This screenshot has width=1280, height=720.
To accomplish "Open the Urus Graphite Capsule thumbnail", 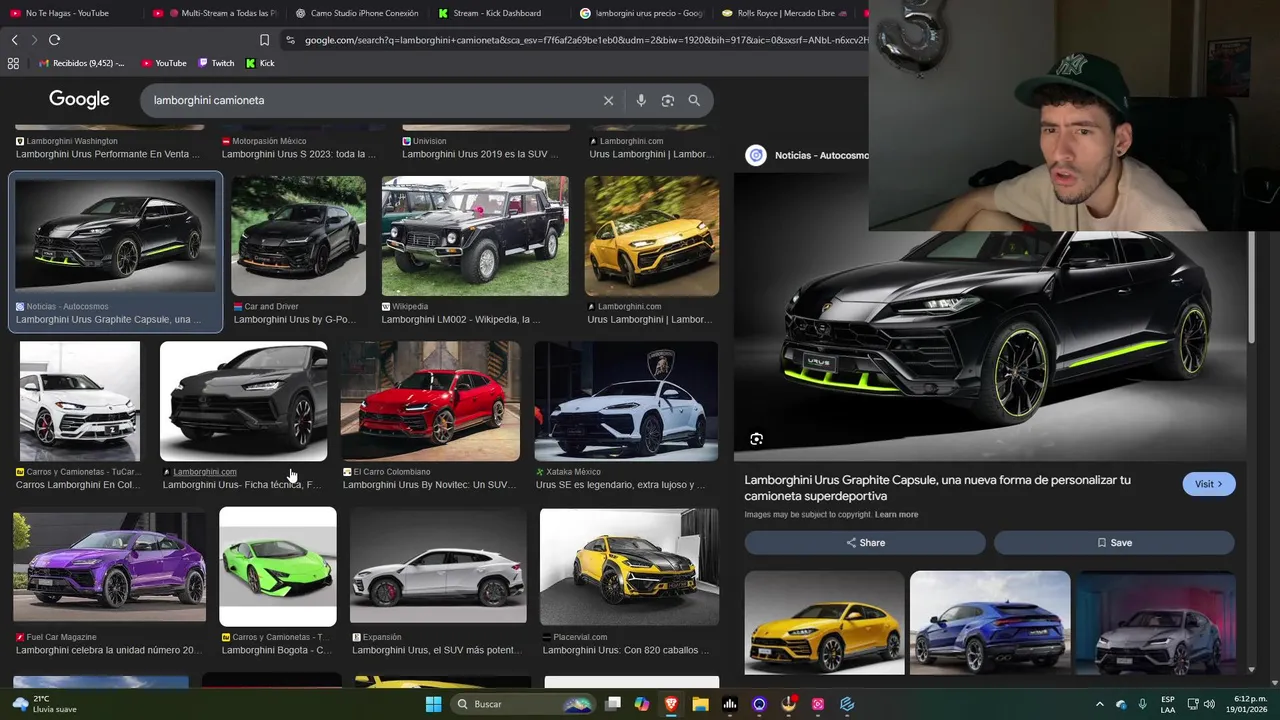I will (115, 236).
